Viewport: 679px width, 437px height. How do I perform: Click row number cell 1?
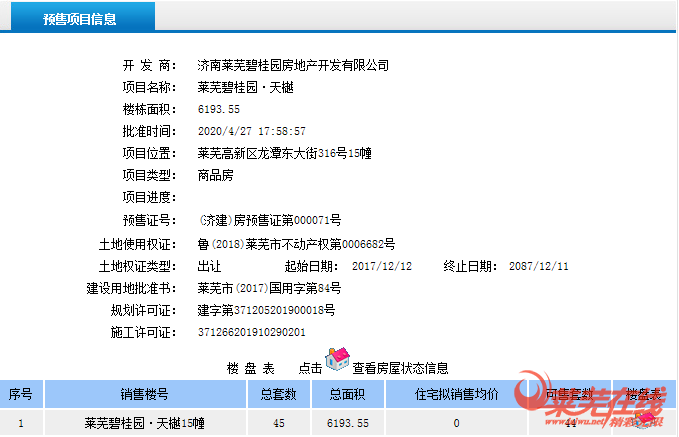point(21,423)
